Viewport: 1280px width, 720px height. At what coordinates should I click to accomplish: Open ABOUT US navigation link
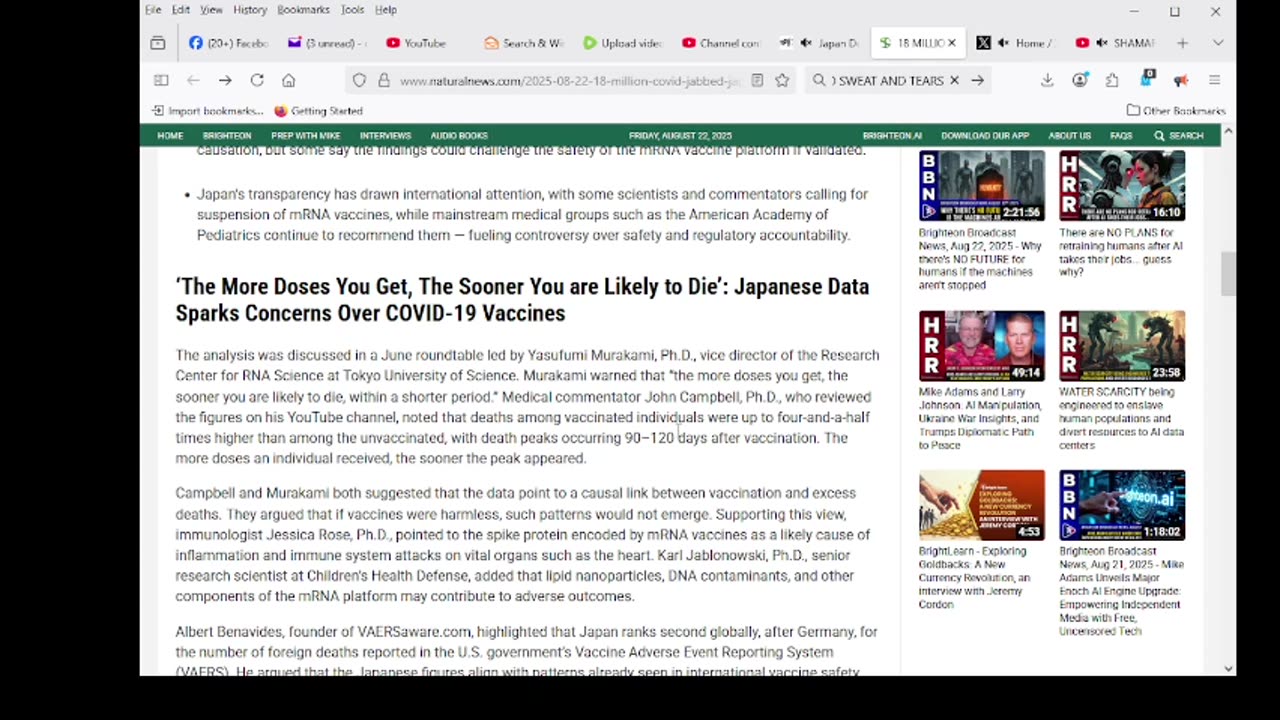click(1069, 135)
